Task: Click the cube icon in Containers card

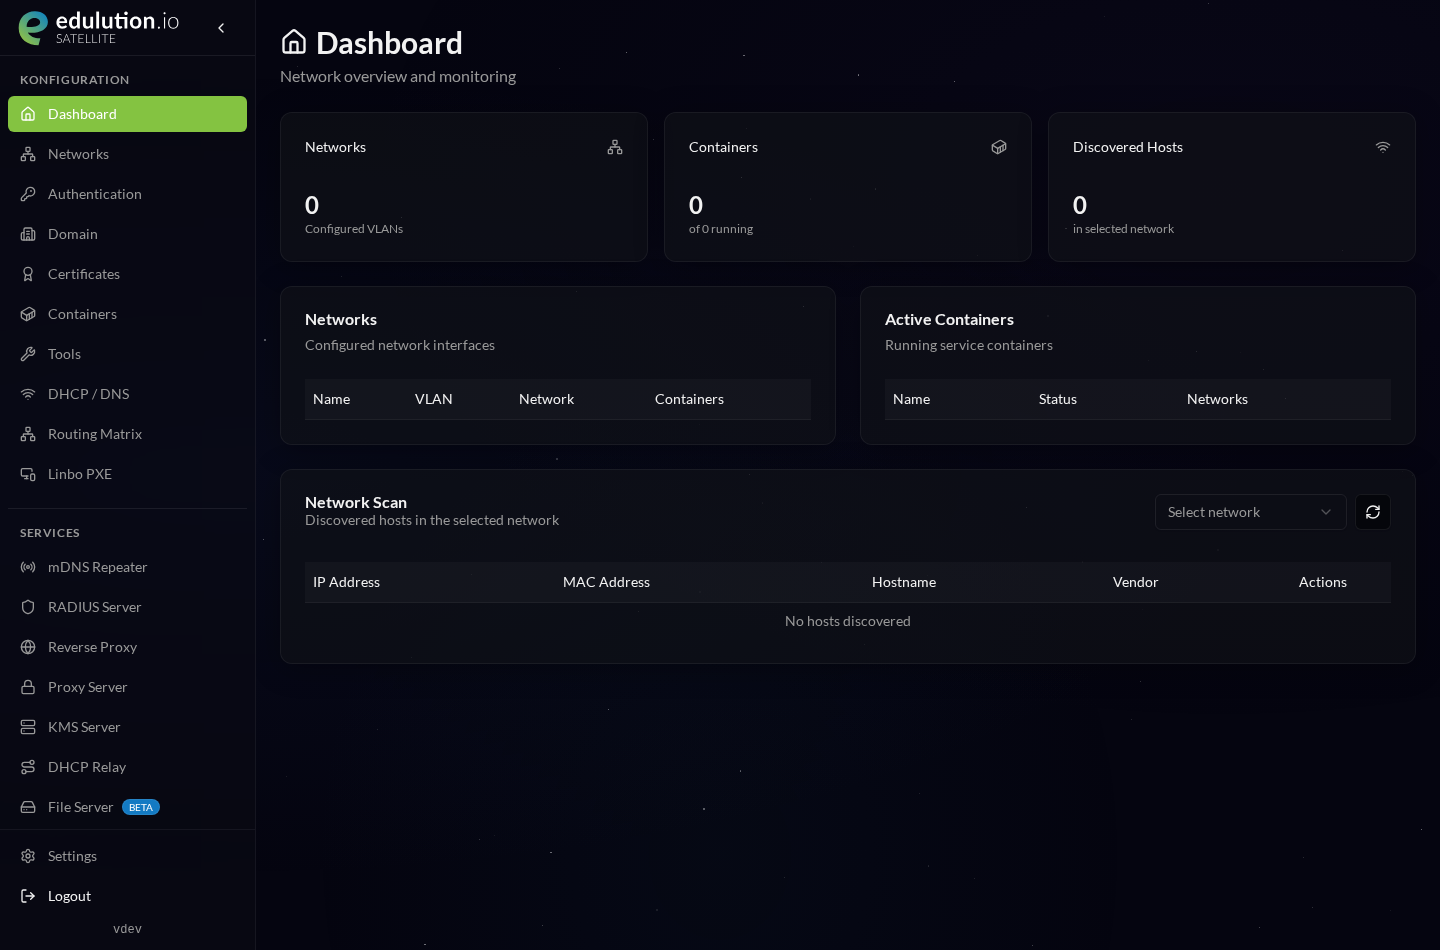Action: click(999, 147)
